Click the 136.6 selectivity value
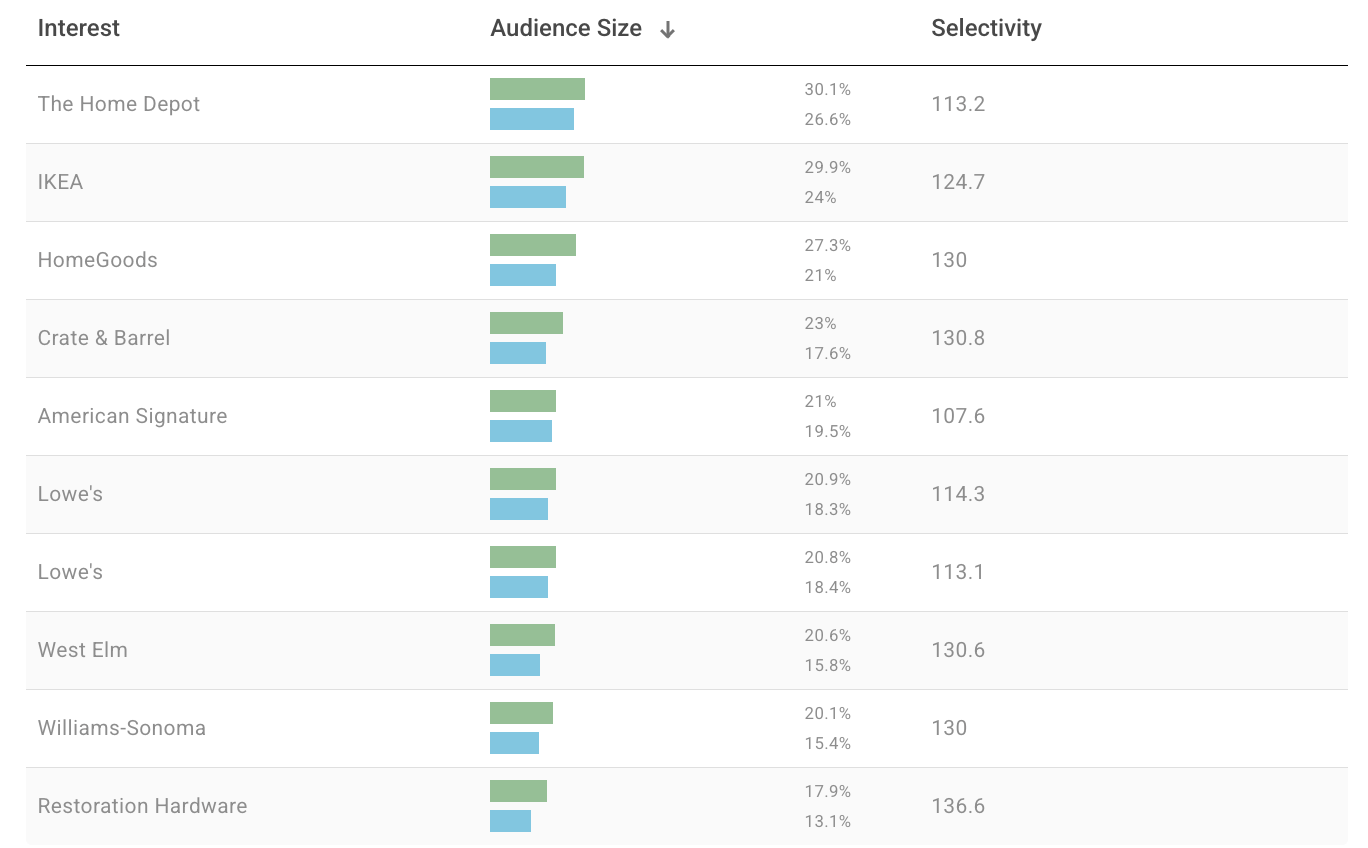Screen dimensions: 1368x848 [x=957, y=806]
